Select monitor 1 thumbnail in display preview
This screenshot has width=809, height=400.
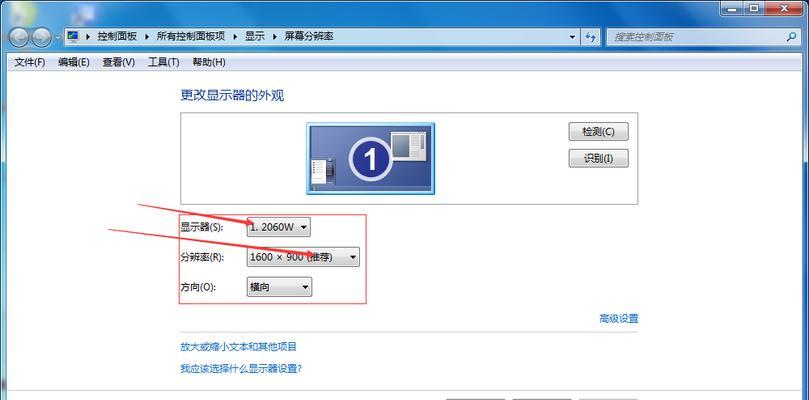click(x=370, y=158)
